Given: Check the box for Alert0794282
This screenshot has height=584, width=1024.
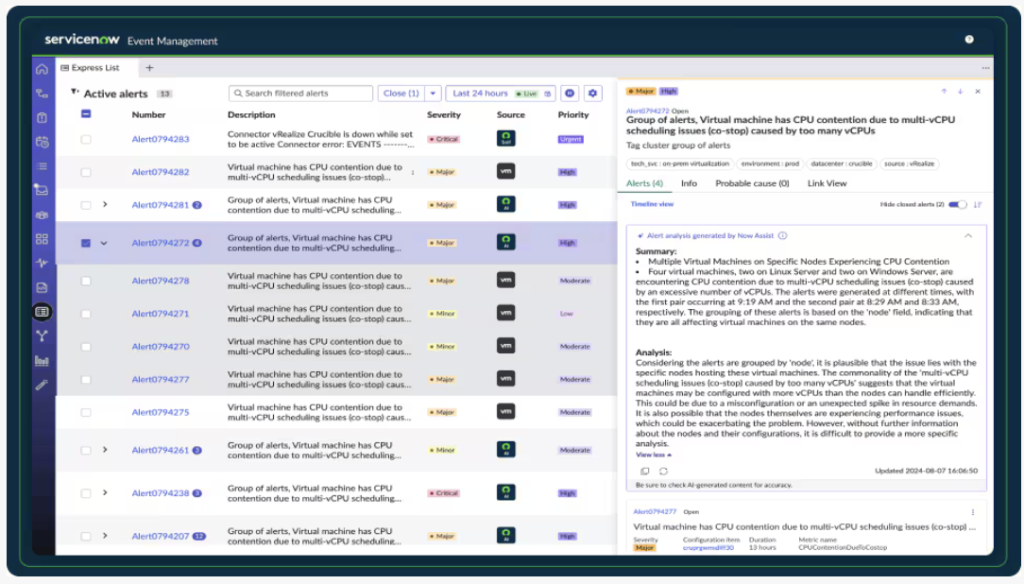Looking at the screenshot, I should (x=86, y=172).
